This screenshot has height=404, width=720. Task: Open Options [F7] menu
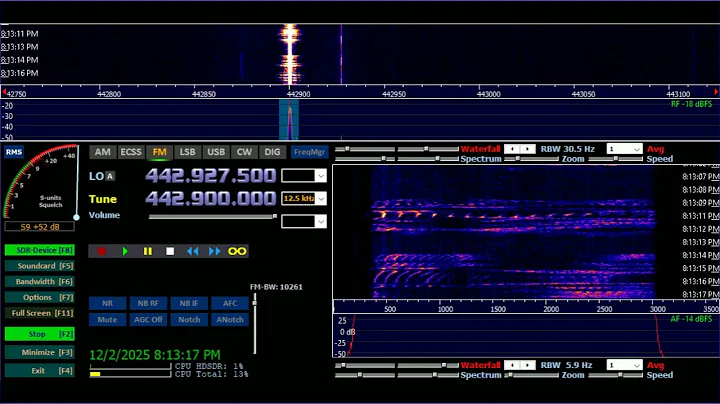(39, 297)
